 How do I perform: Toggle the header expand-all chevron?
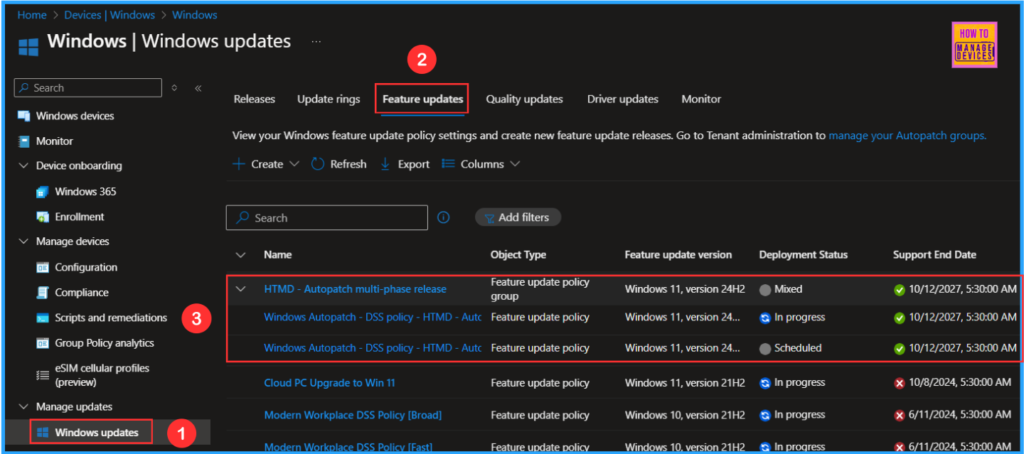[x=240, y=255]
